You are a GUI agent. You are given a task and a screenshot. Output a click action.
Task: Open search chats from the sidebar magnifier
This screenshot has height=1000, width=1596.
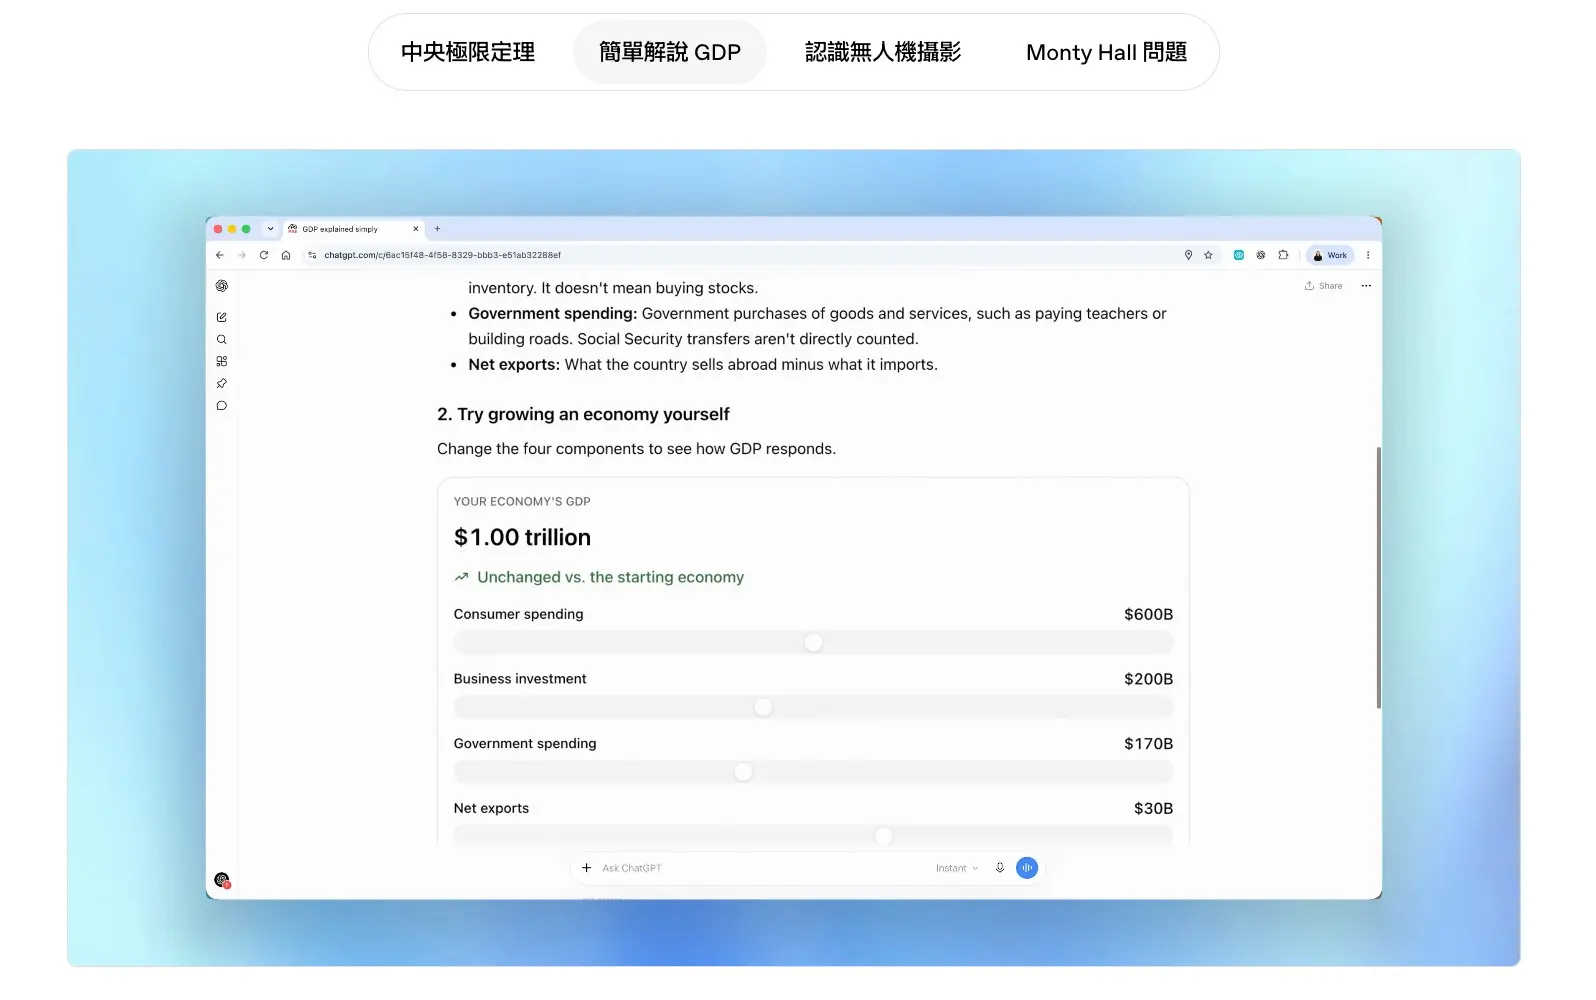pos(222,340)
